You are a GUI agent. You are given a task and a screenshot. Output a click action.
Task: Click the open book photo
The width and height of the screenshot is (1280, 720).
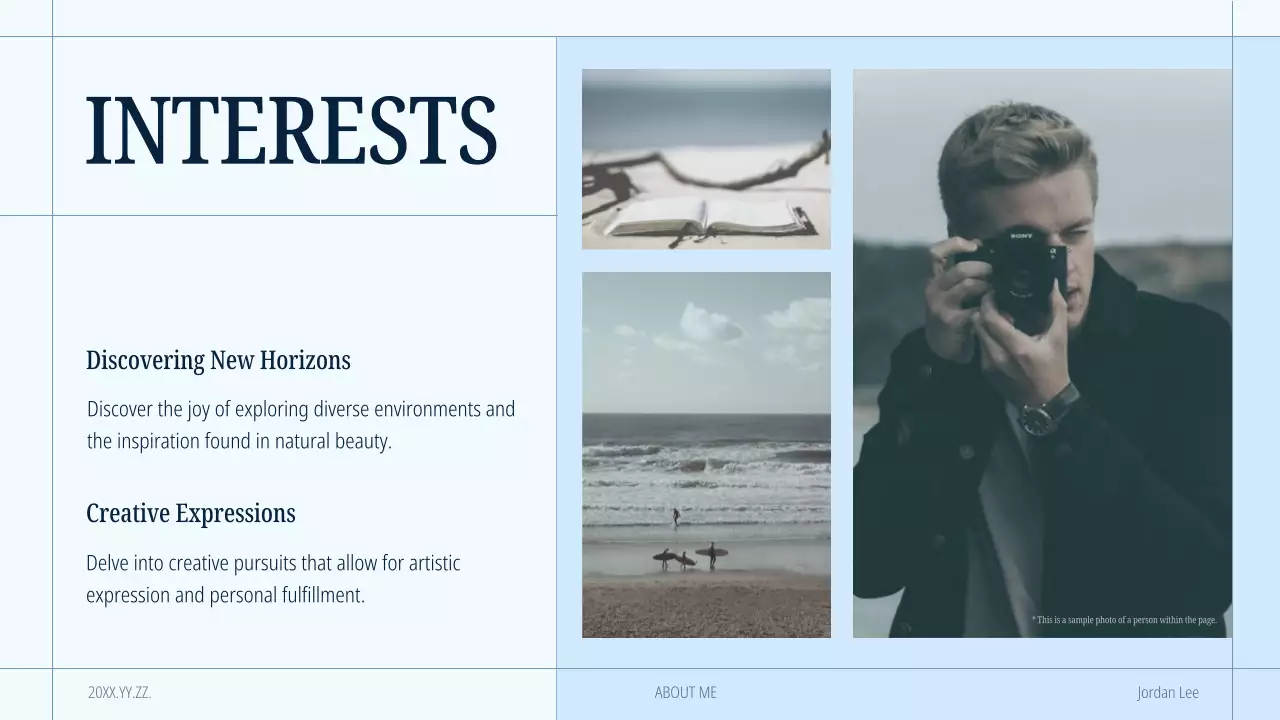(x=706, y=159)
